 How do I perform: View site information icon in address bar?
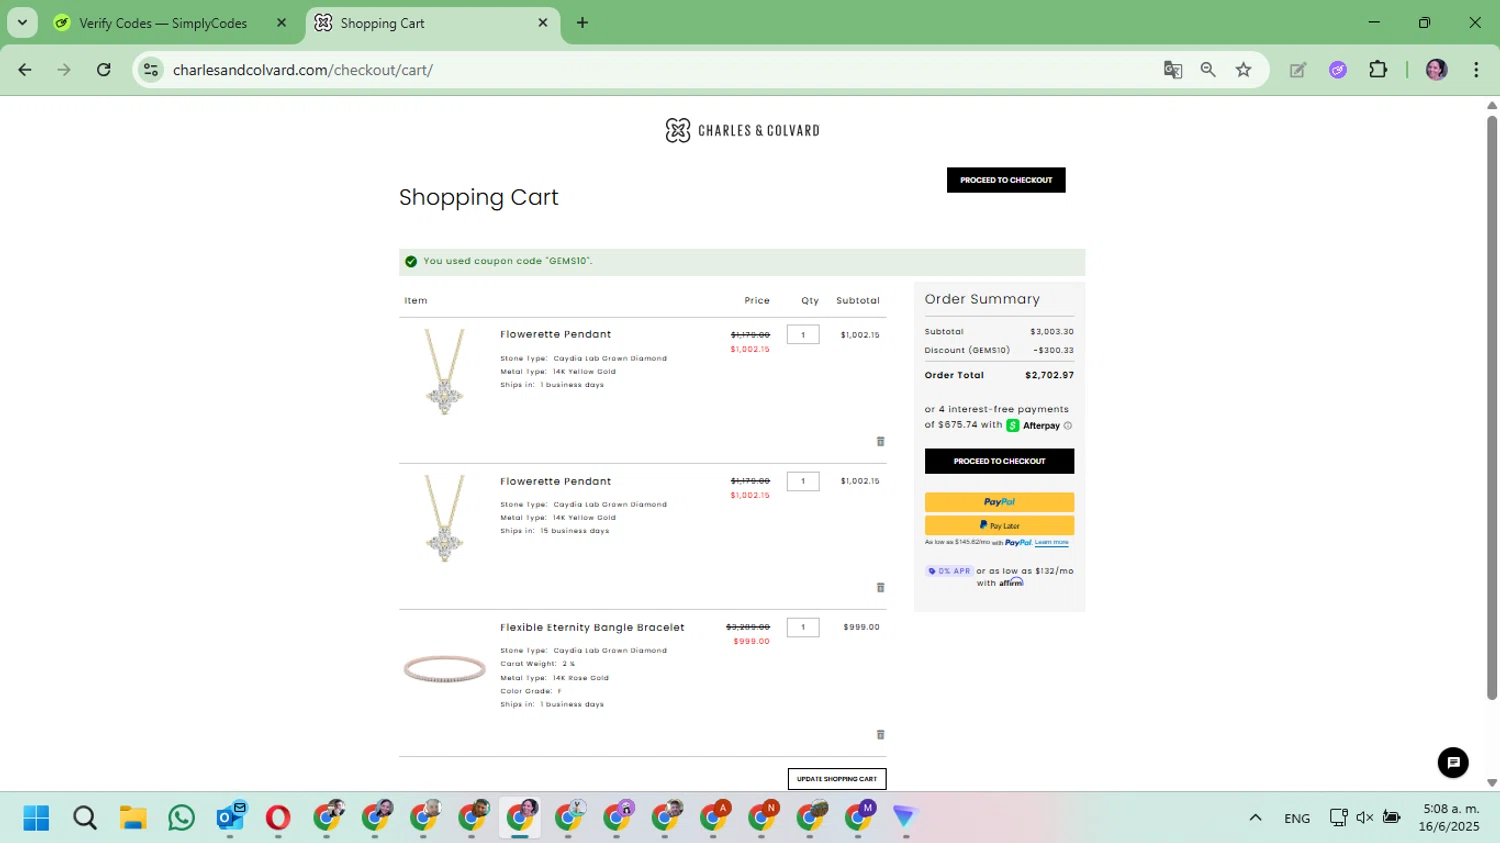(x=151, y=70)
